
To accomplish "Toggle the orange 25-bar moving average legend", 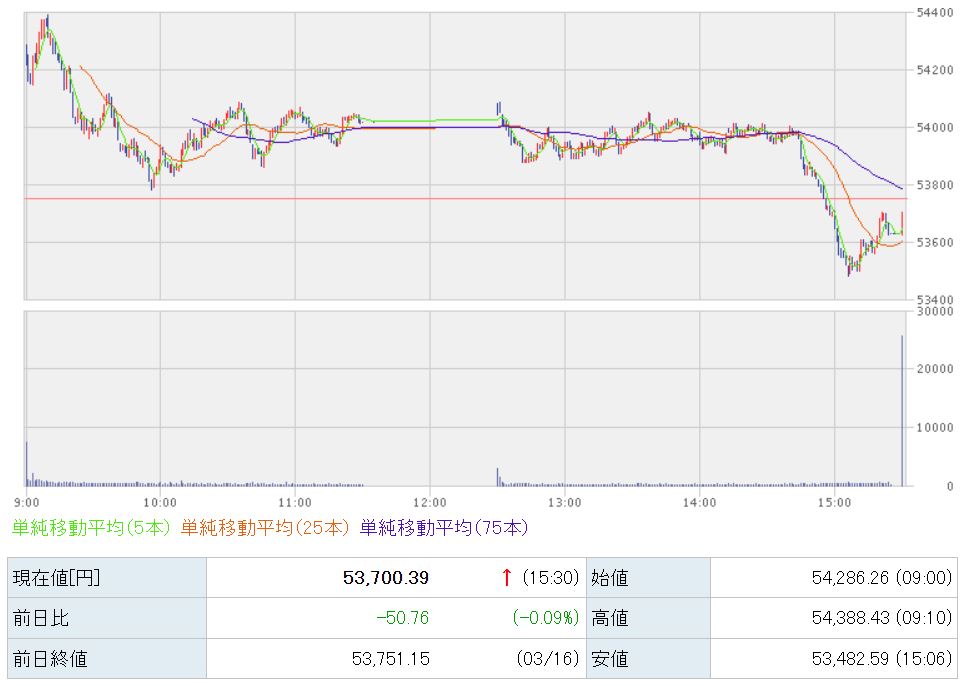I will [x=265, y=527].
